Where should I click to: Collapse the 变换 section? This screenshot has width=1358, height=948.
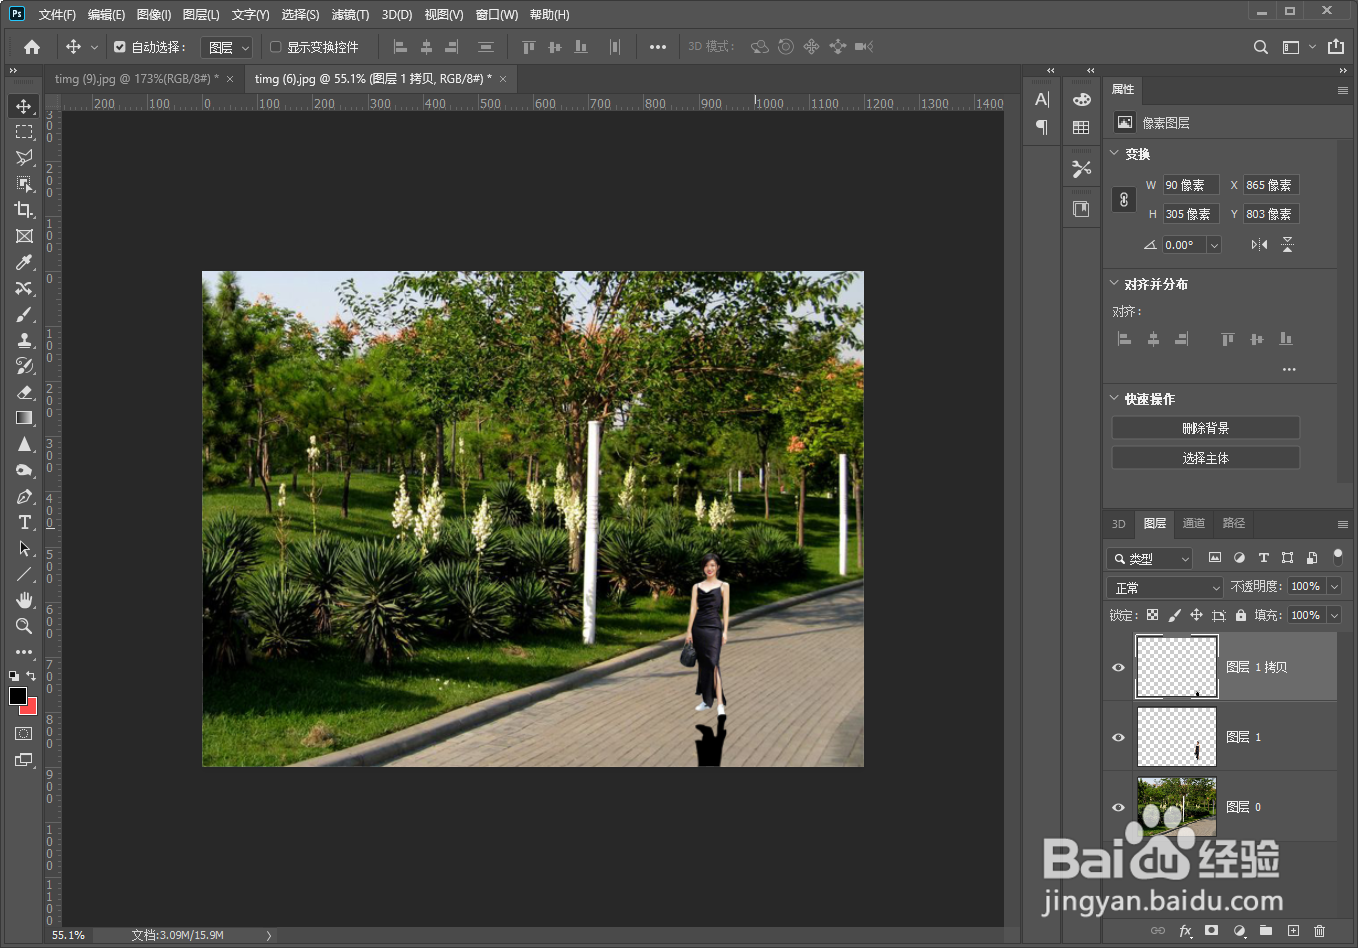[1114, 153]
